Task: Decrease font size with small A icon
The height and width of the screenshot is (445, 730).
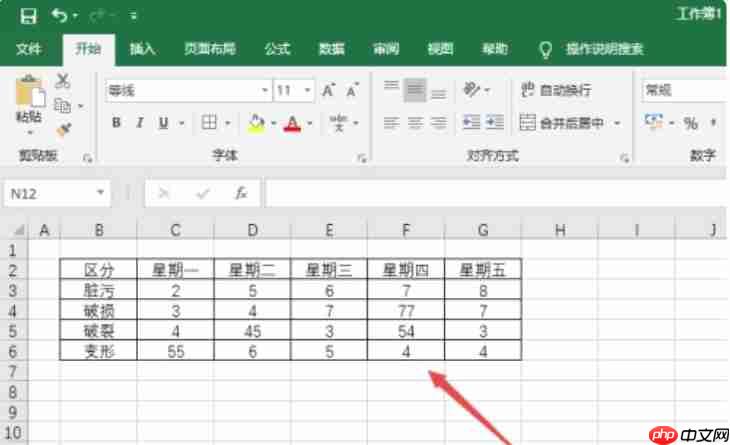Action: click(x=352, y=90)
